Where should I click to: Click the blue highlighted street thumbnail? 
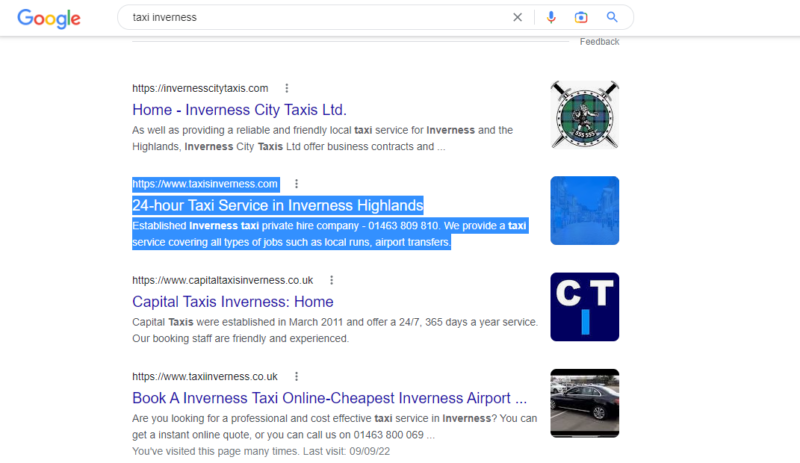pos(585,211)
